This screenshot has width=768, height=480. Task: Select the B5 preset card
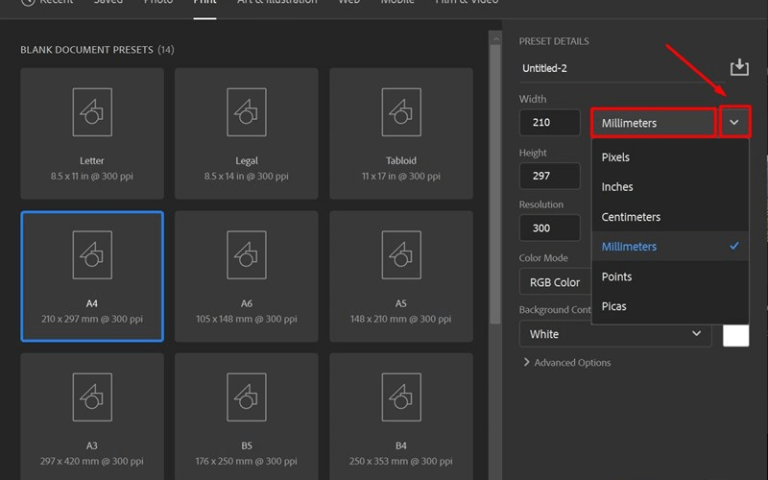246,416
